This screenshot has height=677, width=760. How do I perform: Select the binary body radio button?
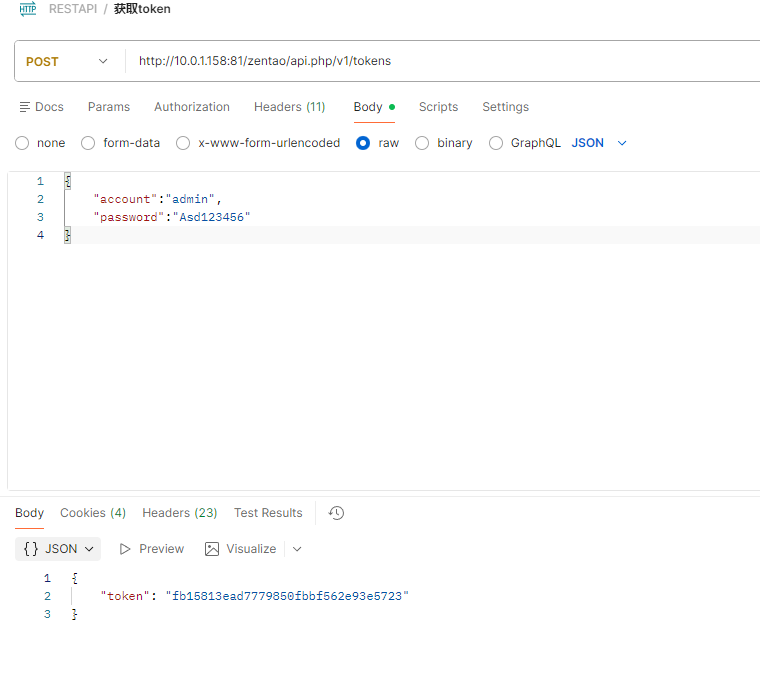click(422, 143)
